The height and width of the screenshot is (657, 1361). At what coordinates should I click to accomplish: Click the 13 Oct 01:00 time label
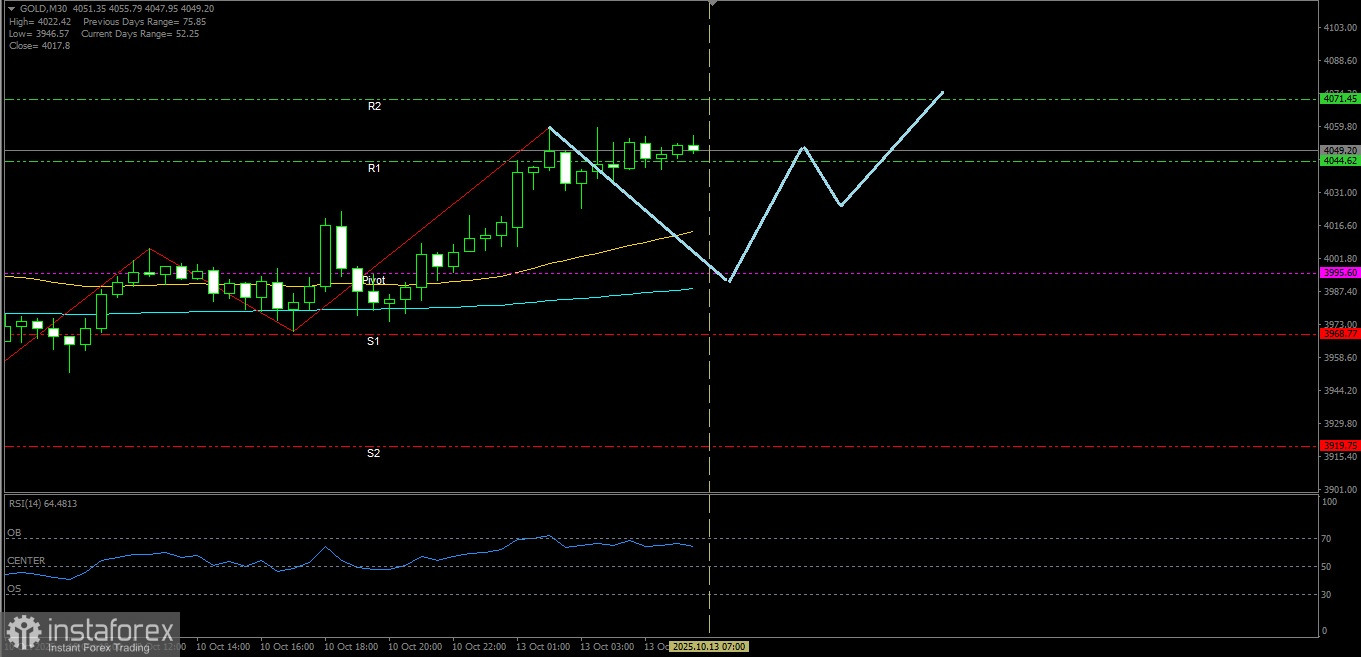pos(543,647)
